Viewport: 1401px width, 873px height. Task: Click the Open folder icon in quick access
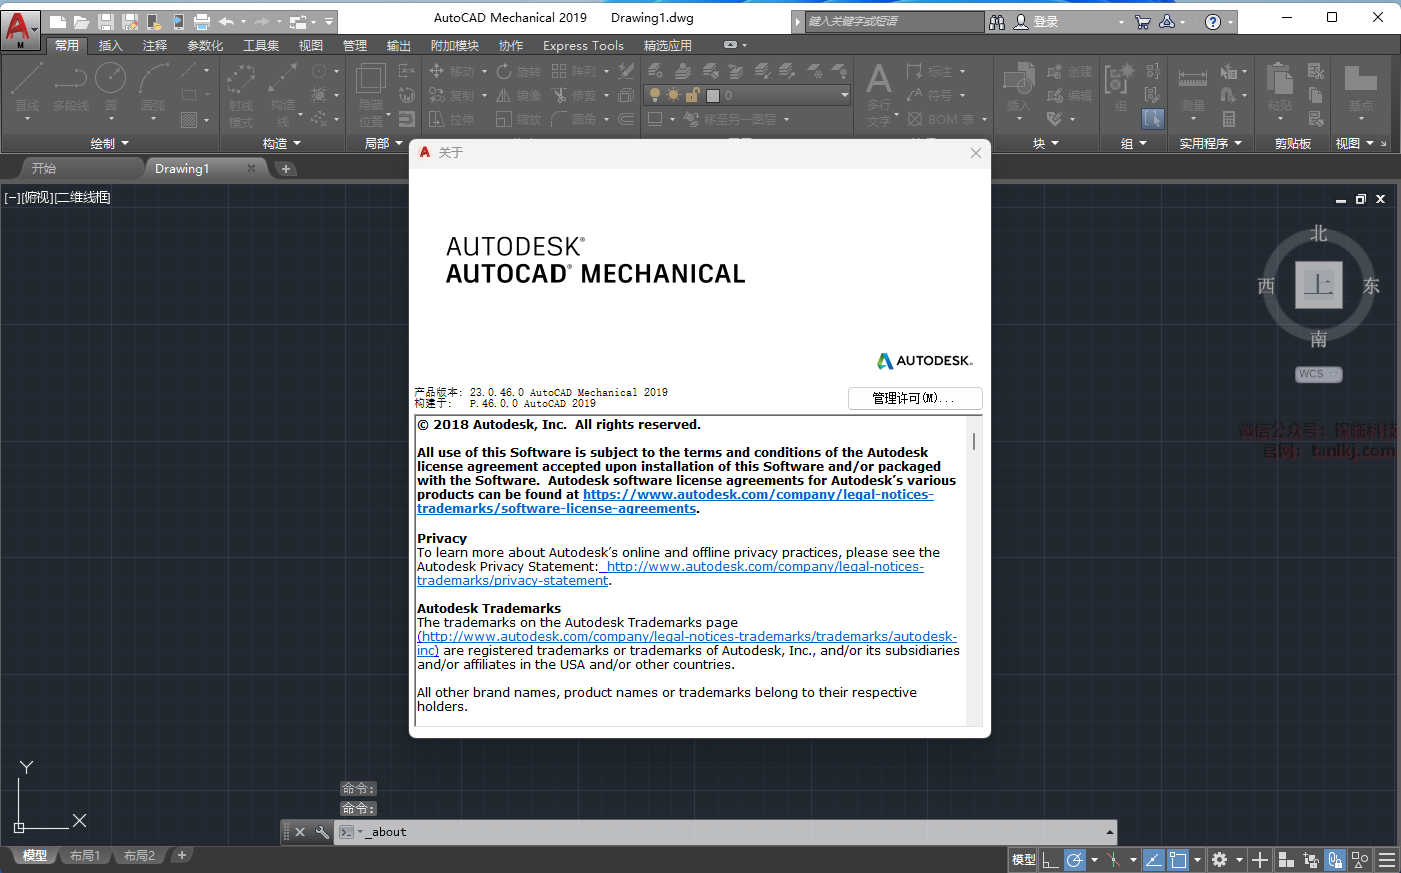coord(81,21)
